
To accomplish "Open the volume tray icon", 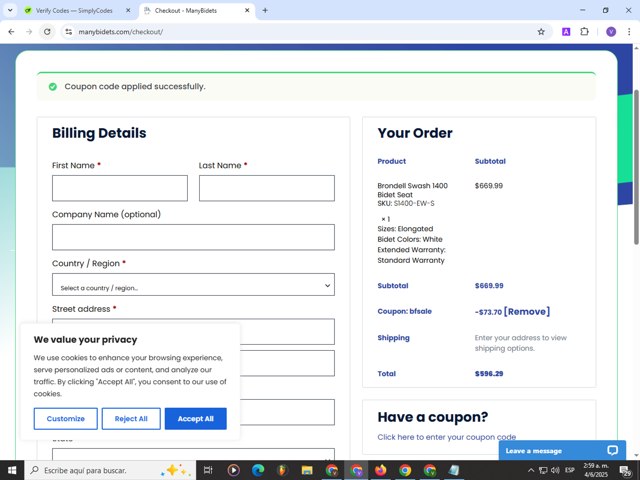I will [x=555, y=470].
